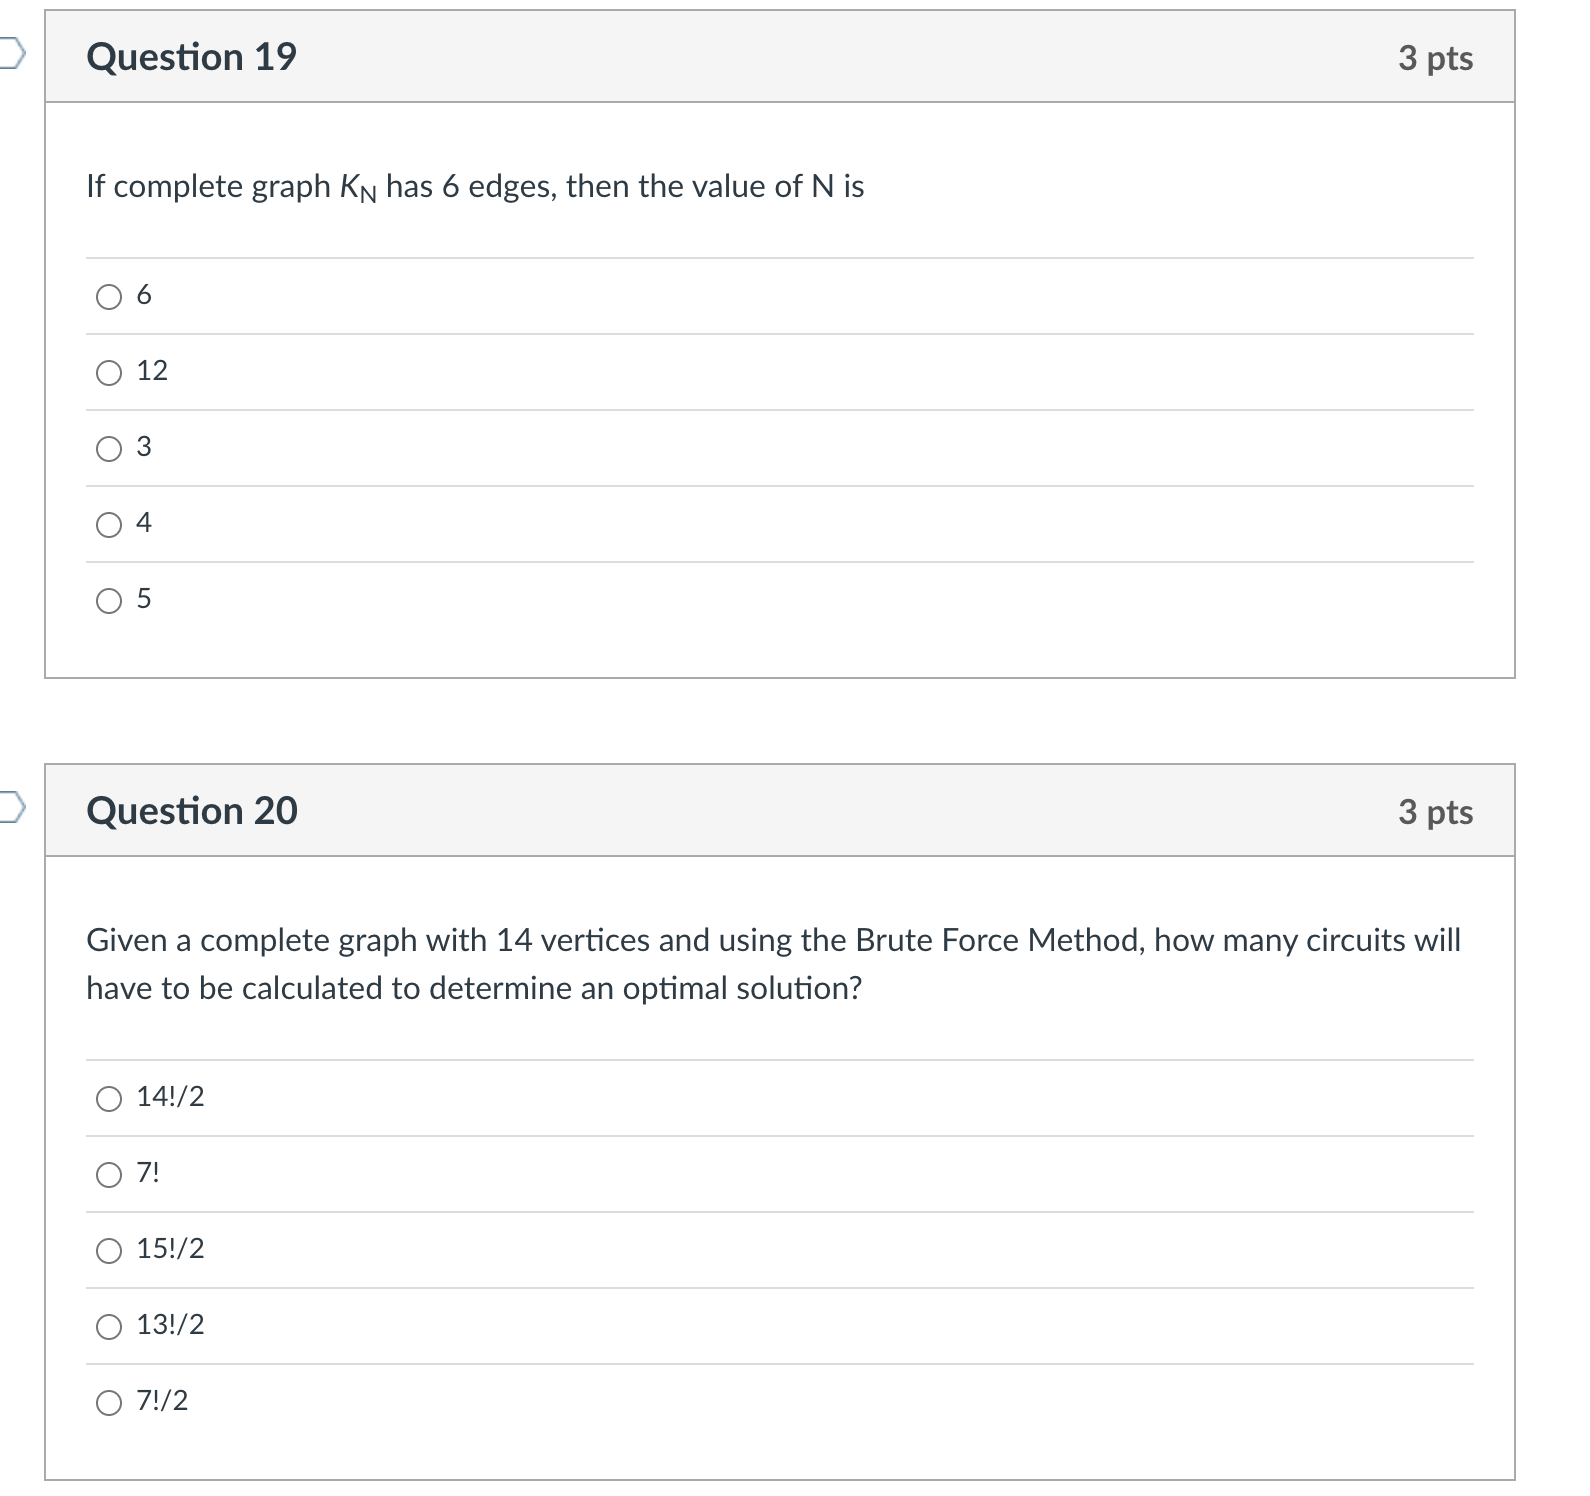Choose the 13!/2 answer choice
The height and width of the screenshot is (1496, 1590).
[x=108, y=1323]
